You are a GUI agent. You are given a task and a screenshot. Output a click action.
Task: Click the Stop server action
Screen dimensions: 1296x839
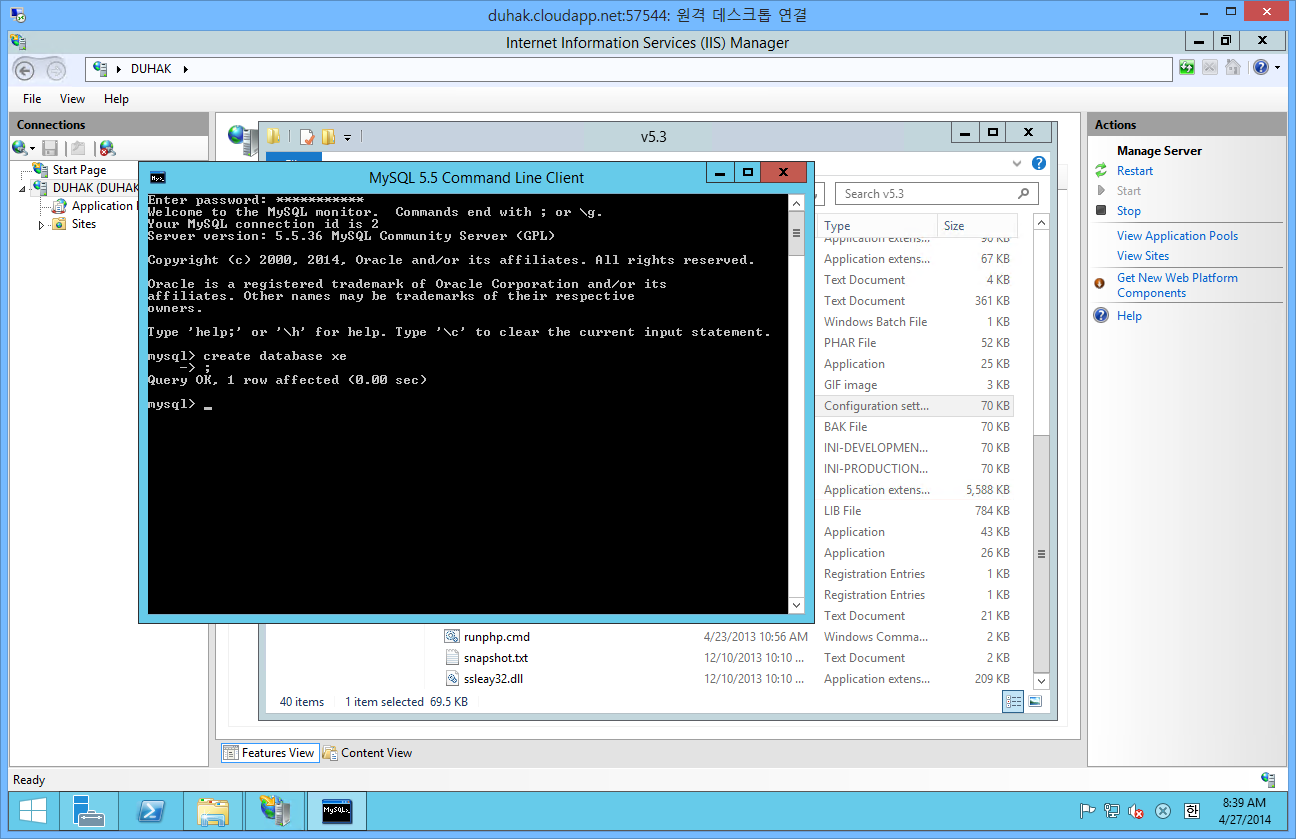pos(1129,211)
